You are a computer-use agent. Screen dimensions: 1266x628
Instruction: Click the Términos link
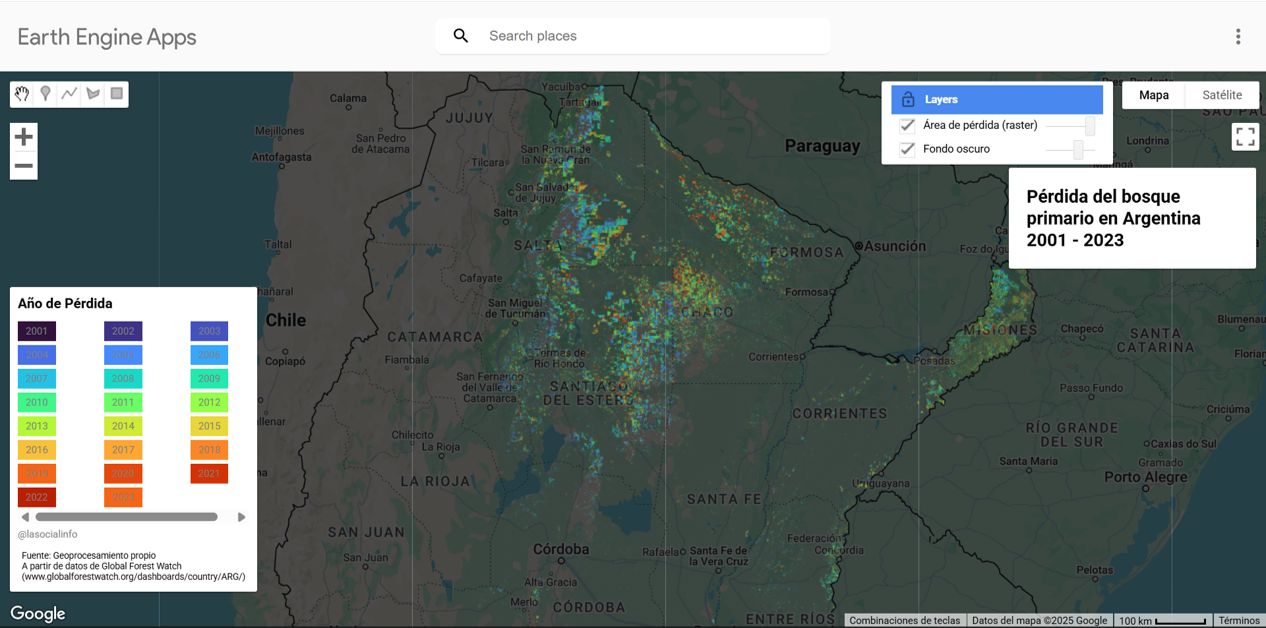(1239, 621)
